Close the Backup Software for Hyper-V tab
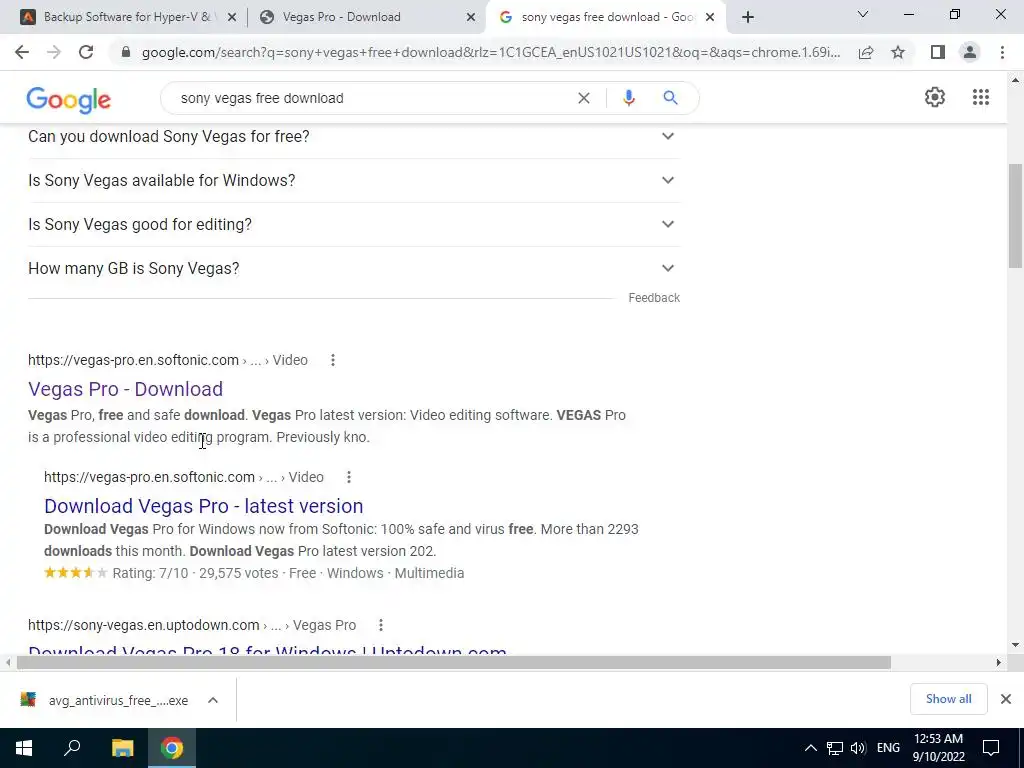Screen dimensions: 1024x768 232,18
